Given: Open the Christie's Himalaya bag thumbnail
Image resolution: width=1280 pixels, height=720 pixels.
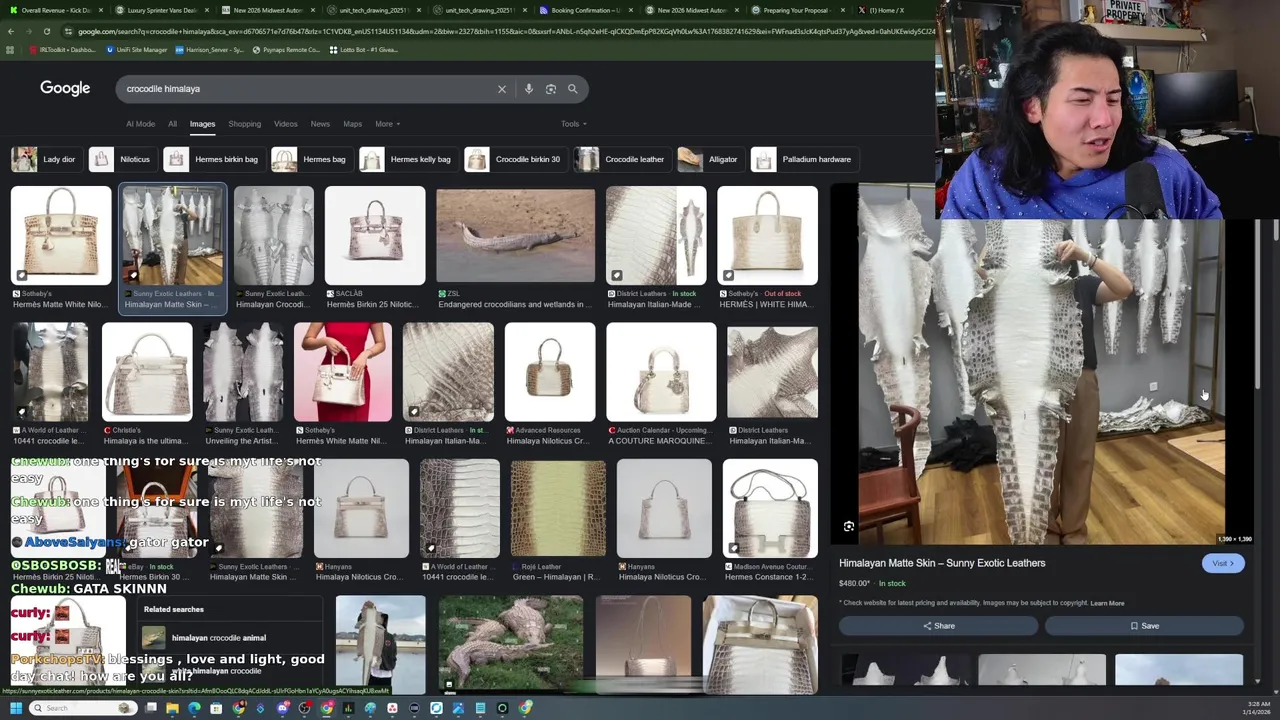Looking at the screenshot, I should (x=147, y=371).
